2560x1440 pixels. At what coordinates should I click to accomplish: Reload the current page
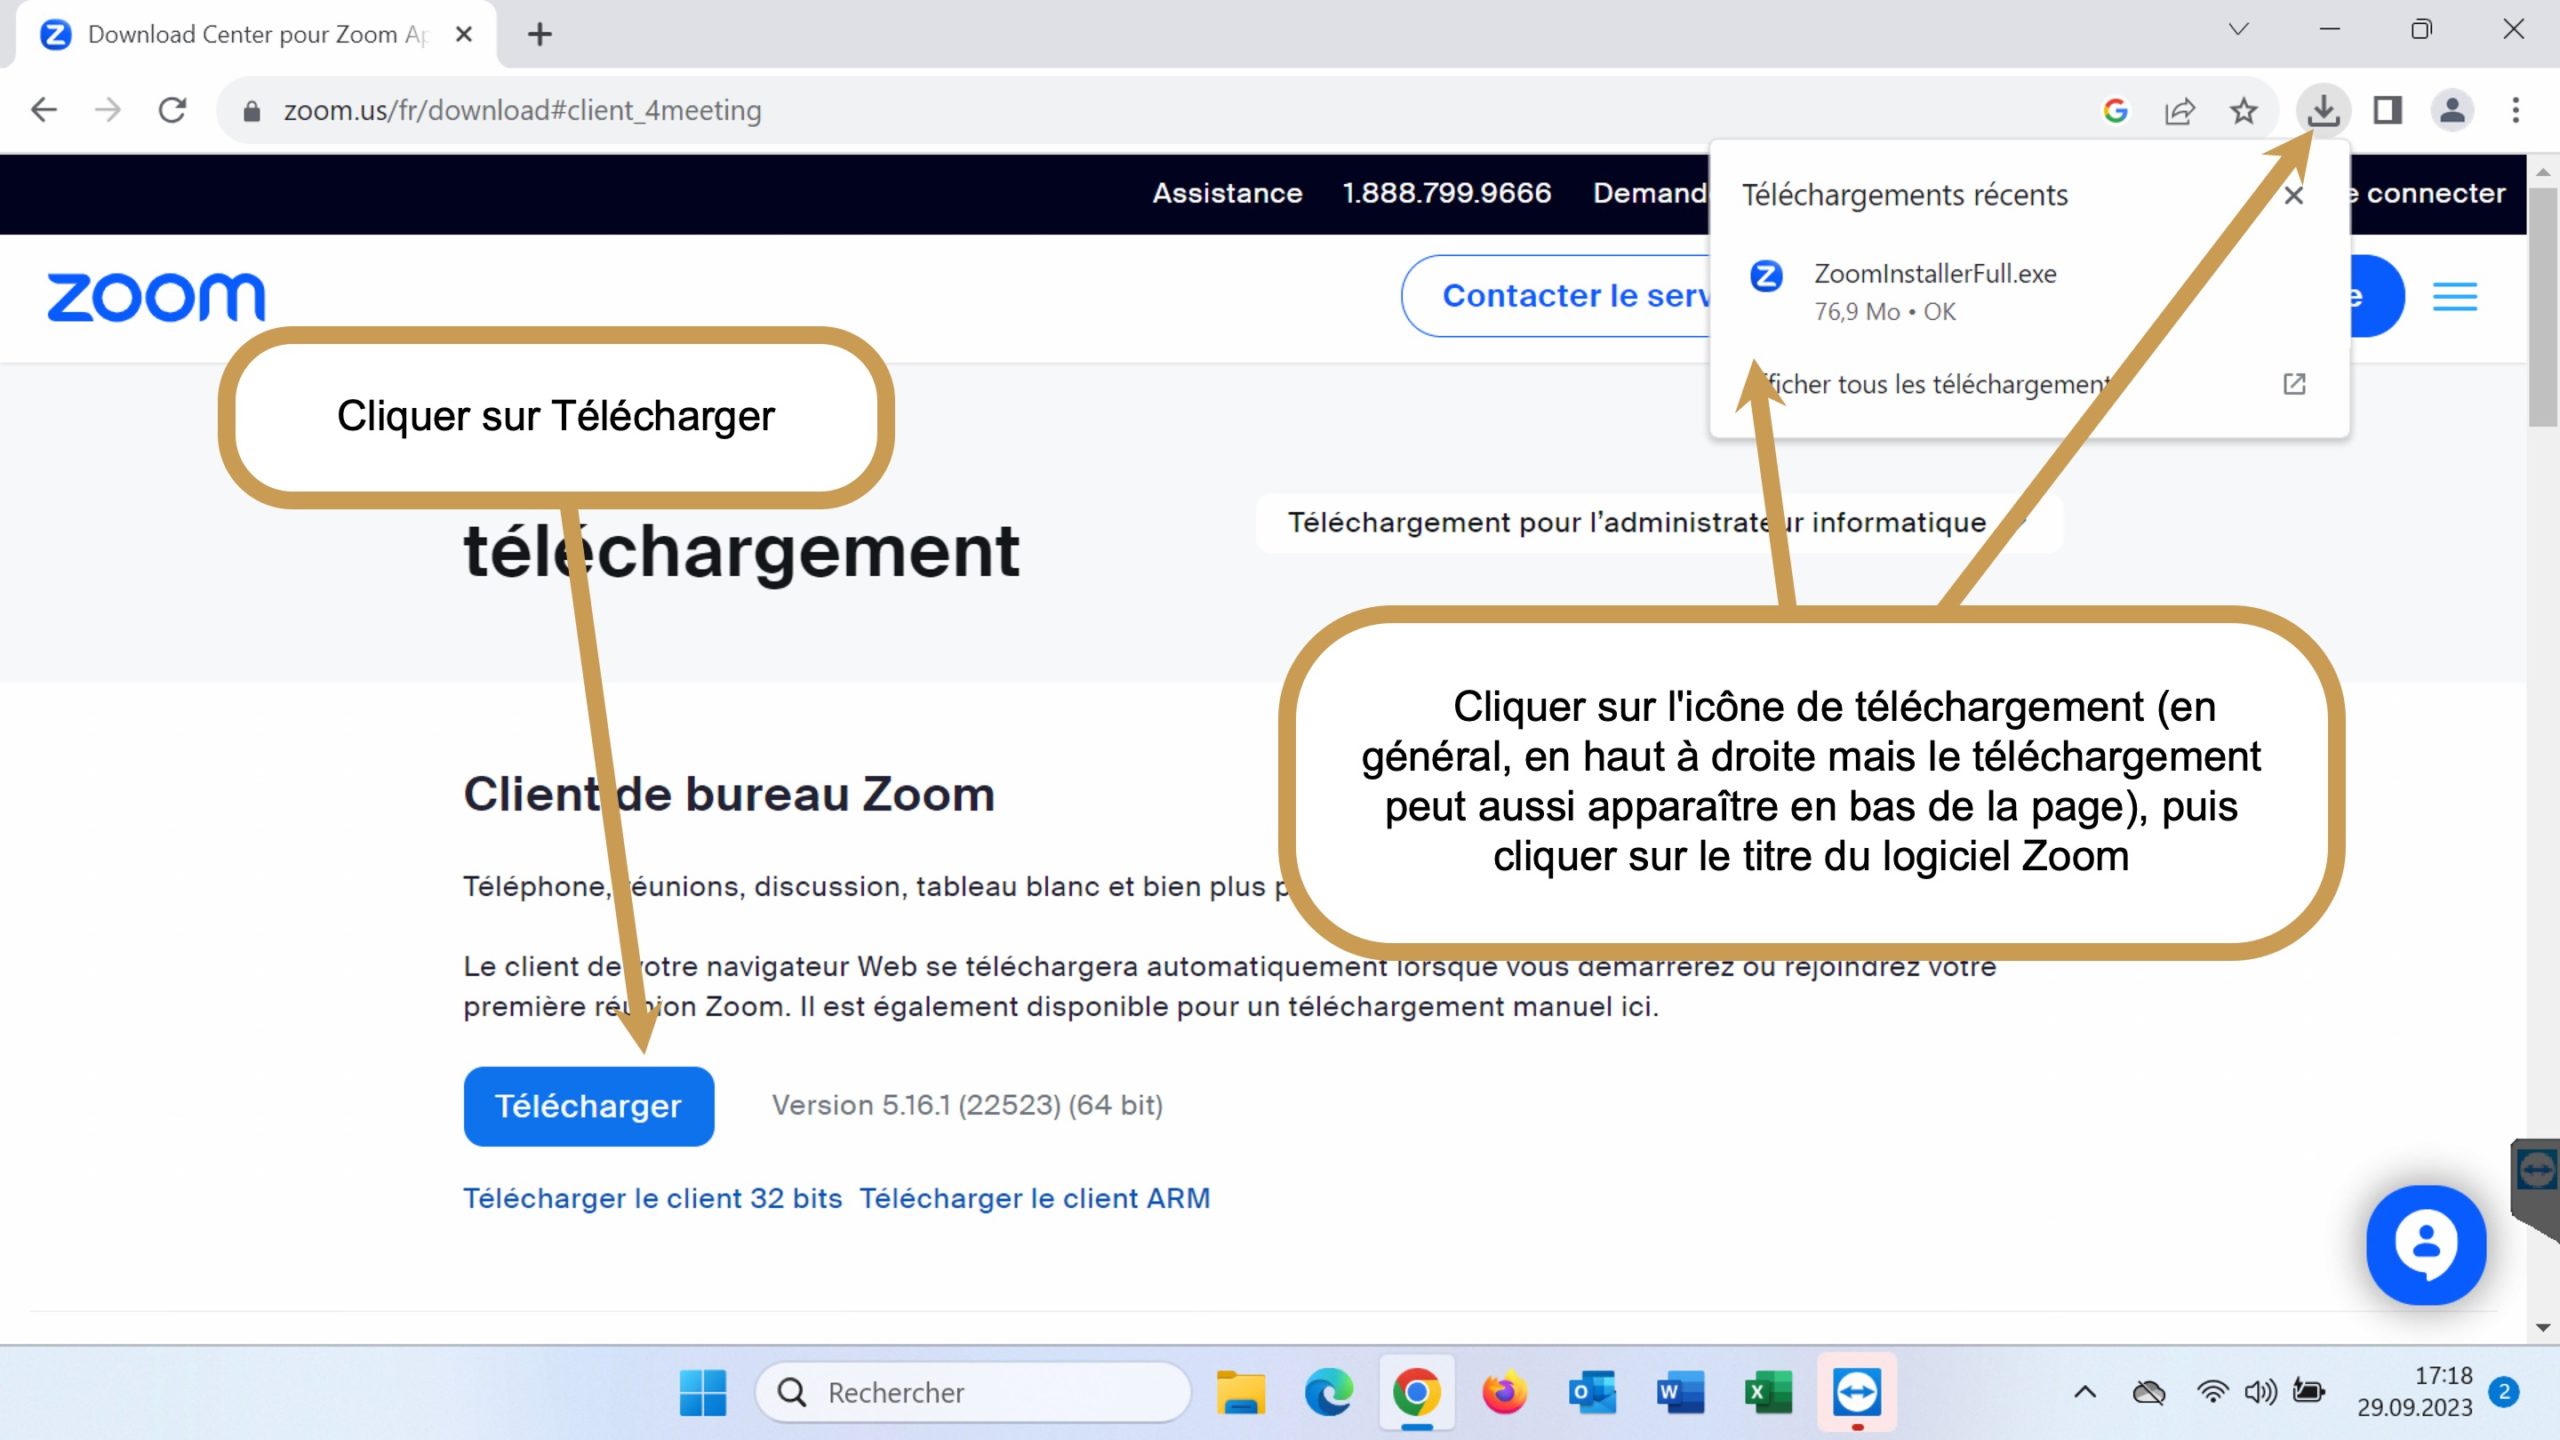click(x=172, y=110)
